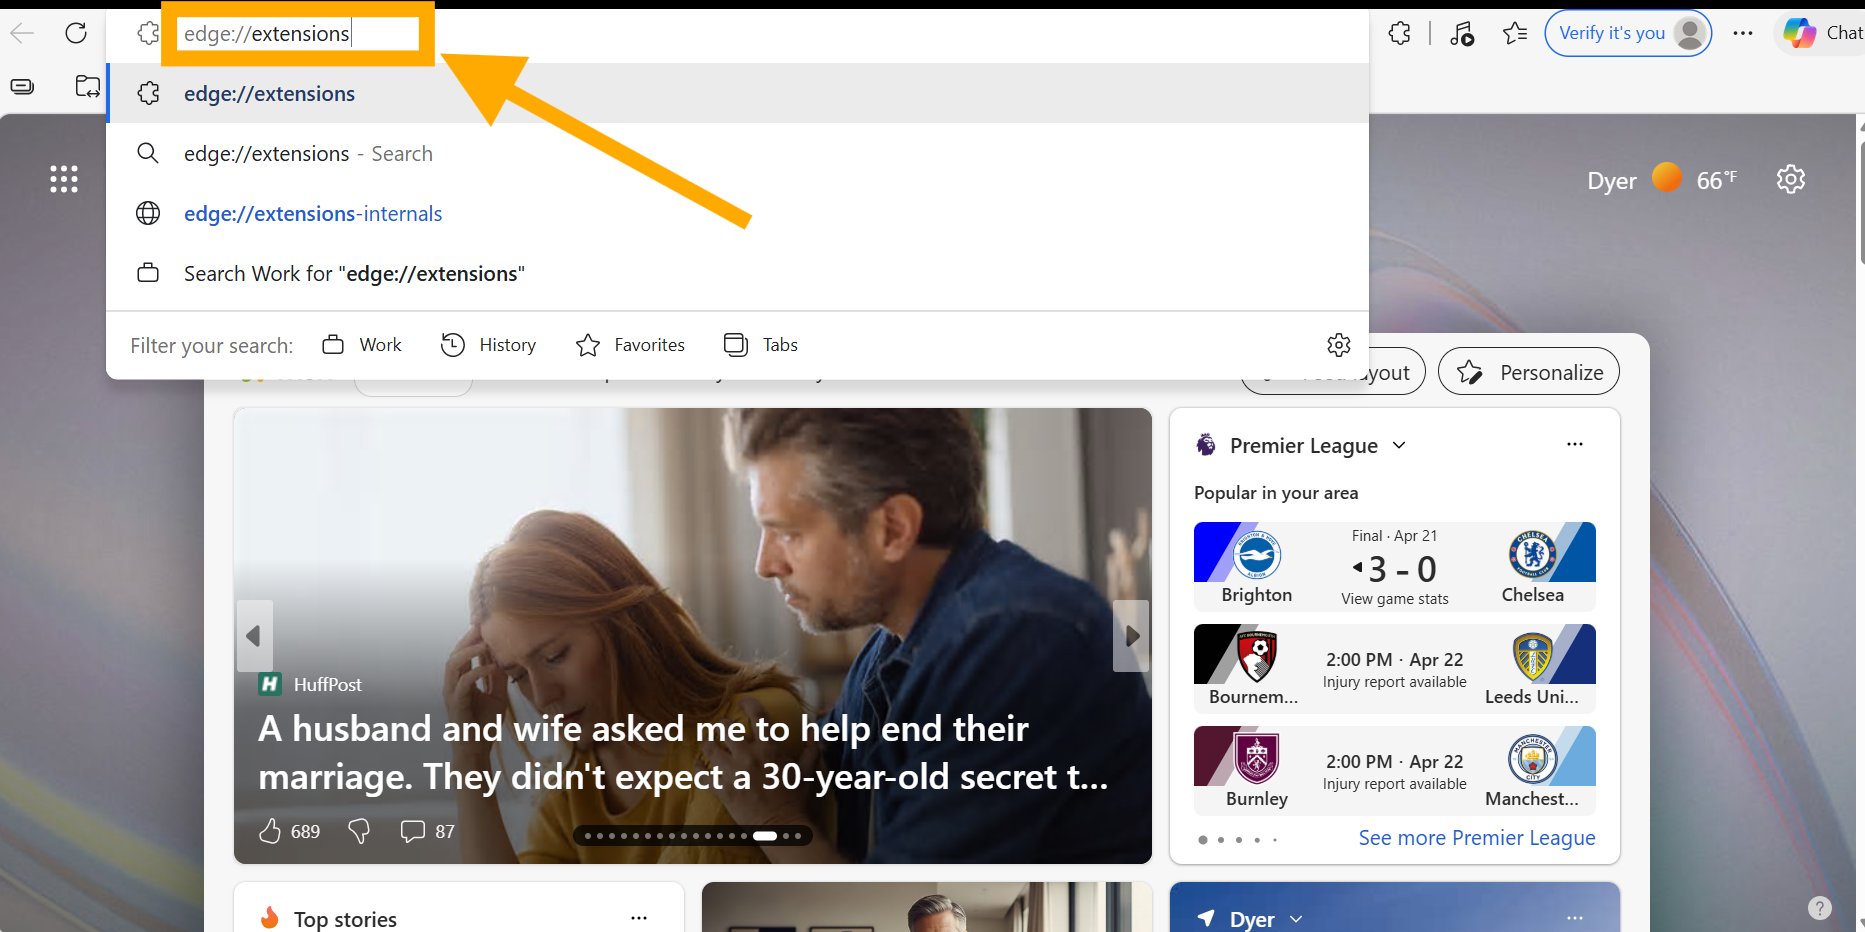The image size is (1865, 932).
Task: Open the Brighton vs Chelsea match result
Action: coord(1395,566)
